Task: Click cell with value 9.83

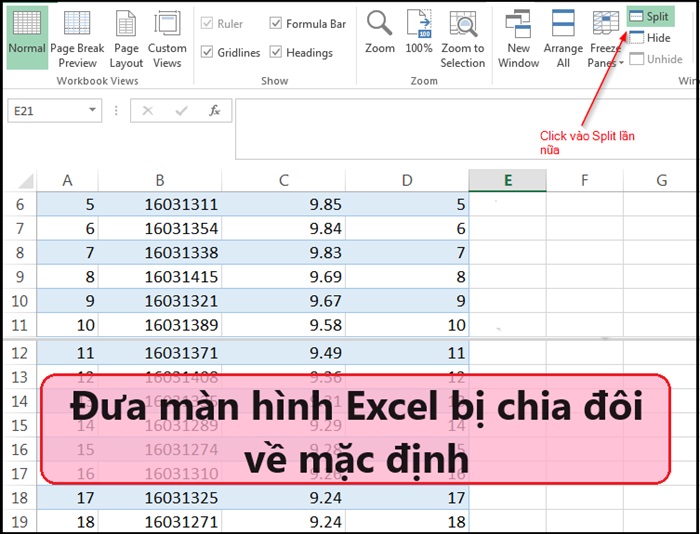Action: (x=283, y=253)
